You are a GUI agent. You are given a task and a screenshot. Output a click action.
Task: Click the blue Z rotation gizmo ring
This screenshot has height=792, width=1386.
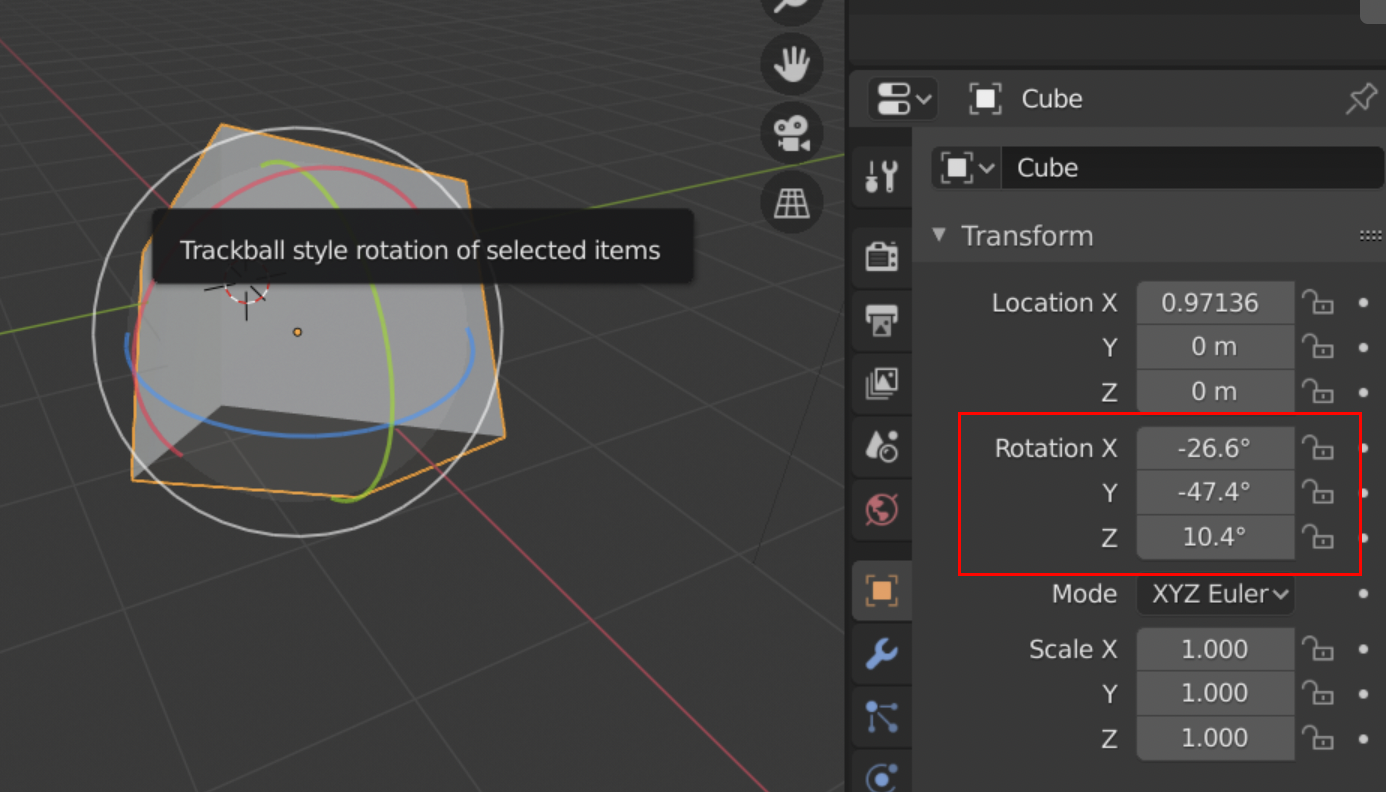point(300,436)
